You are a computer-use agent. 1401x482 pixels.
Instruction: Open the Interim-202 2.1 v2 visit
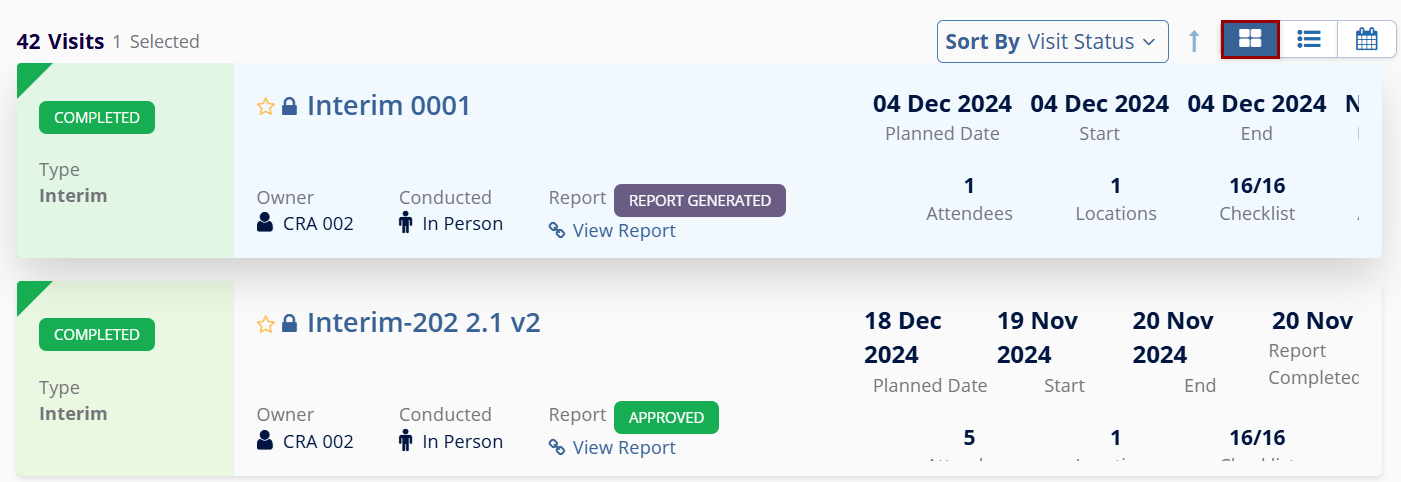(x=423, y=322)
